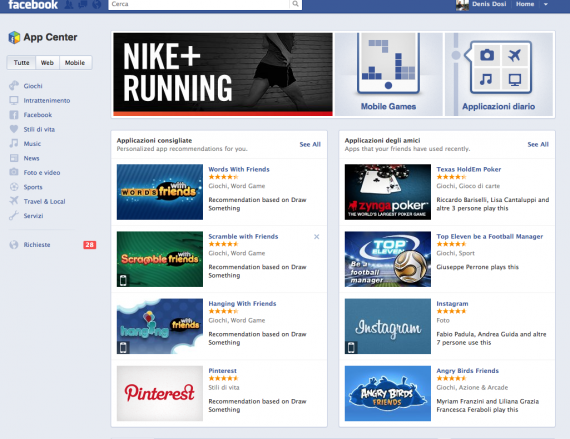The width and height of the screenshot is (570, 439).
Task: Click the Top Eleven thumbnail image
Action: pyautogui.click(x=388, y=259)
